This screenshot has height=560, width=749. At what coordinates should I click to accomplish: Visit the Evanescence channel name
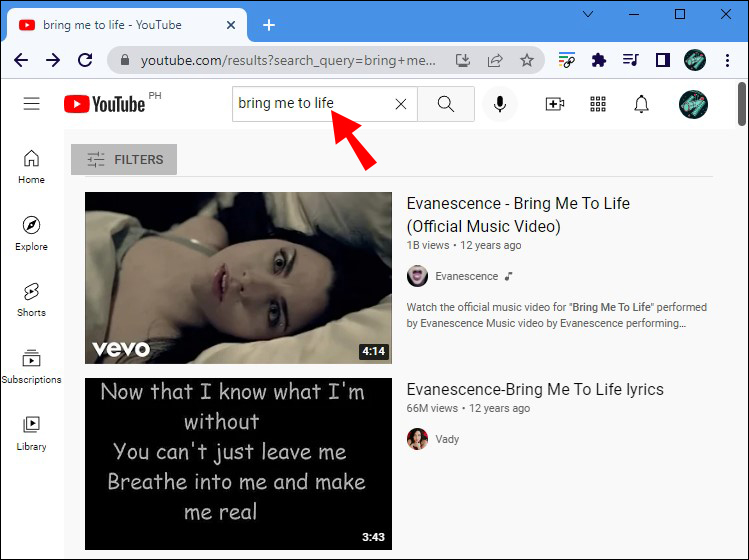click(466, 276)
